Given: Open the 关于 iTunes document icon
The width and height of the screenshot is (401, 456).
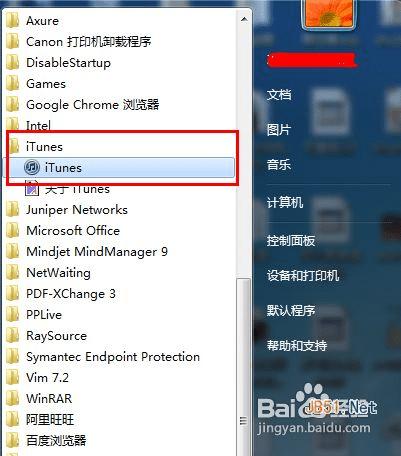Looking at the screenshot, I should pyautogui.click(x=32, y=188).
